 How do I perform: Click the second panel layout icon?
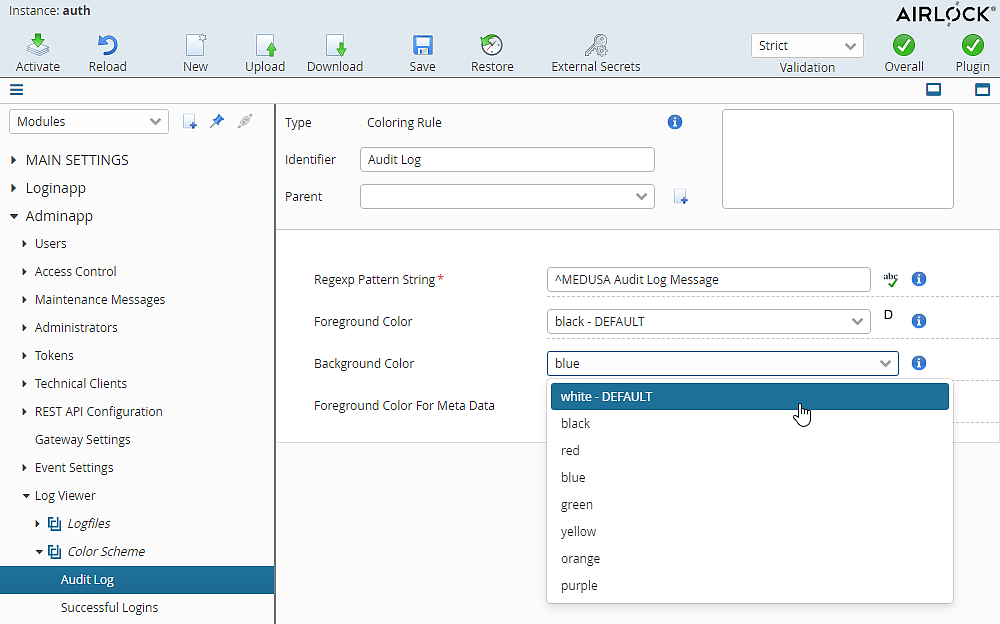pos(983,89)
